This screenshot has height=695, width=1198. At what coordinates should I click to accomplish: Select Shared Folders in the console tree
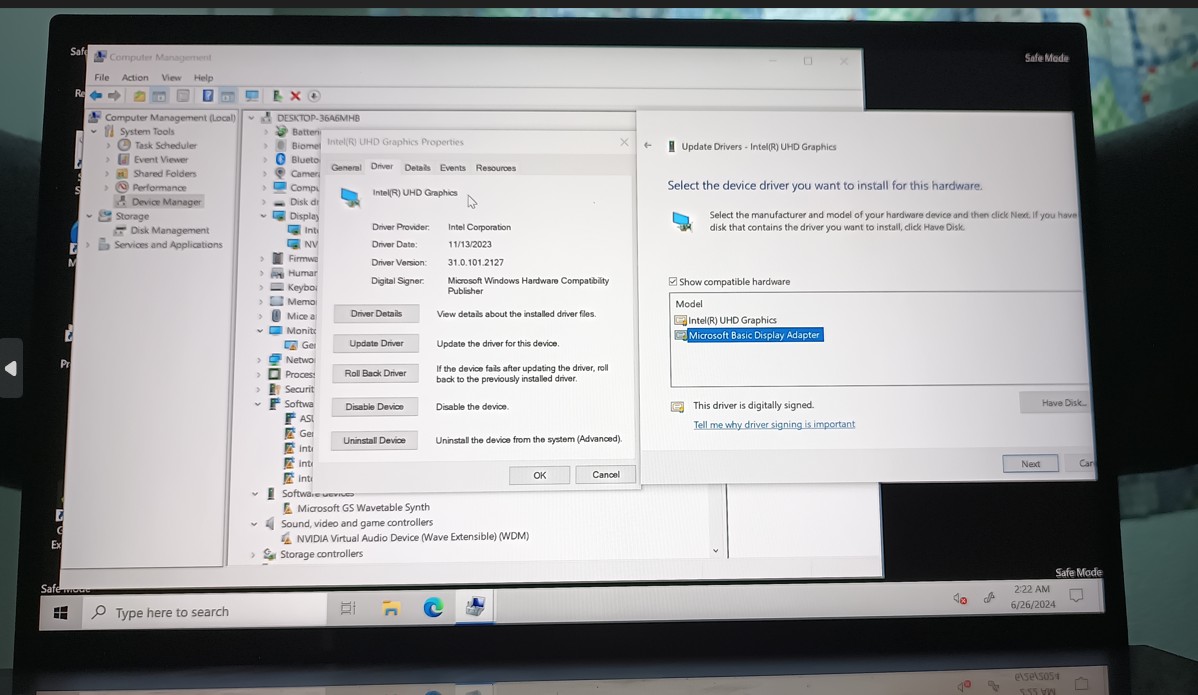click(164, 173)
